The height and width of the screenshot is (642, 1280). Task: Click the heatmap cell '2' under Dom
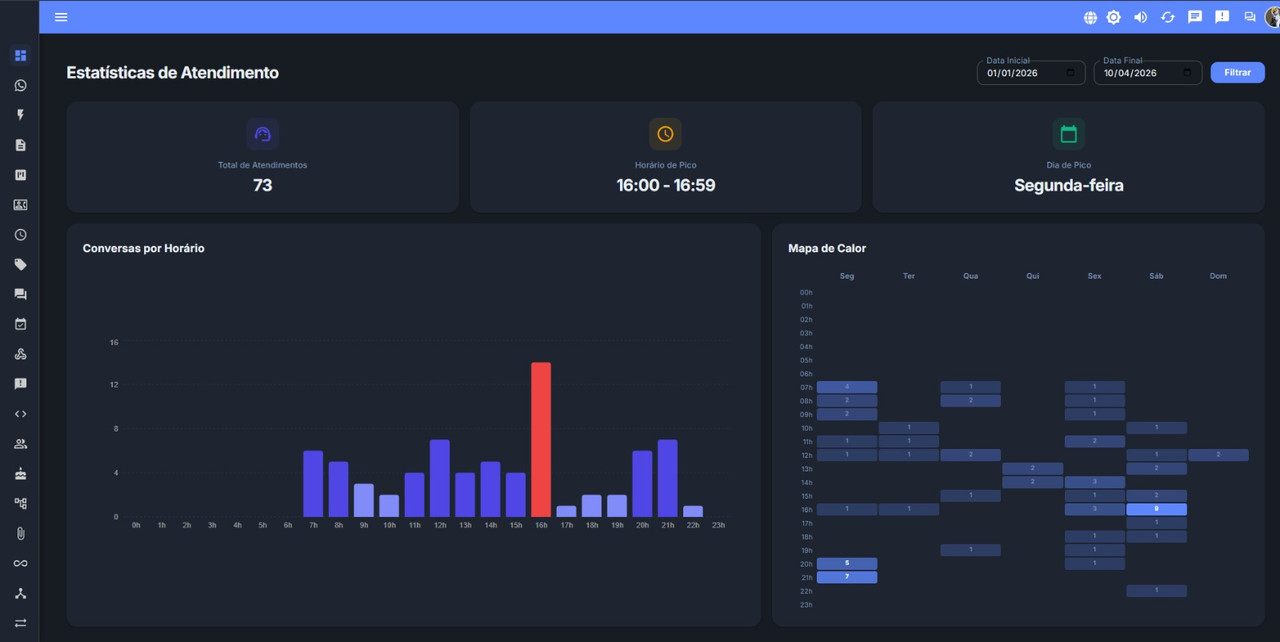point(1218,455)
